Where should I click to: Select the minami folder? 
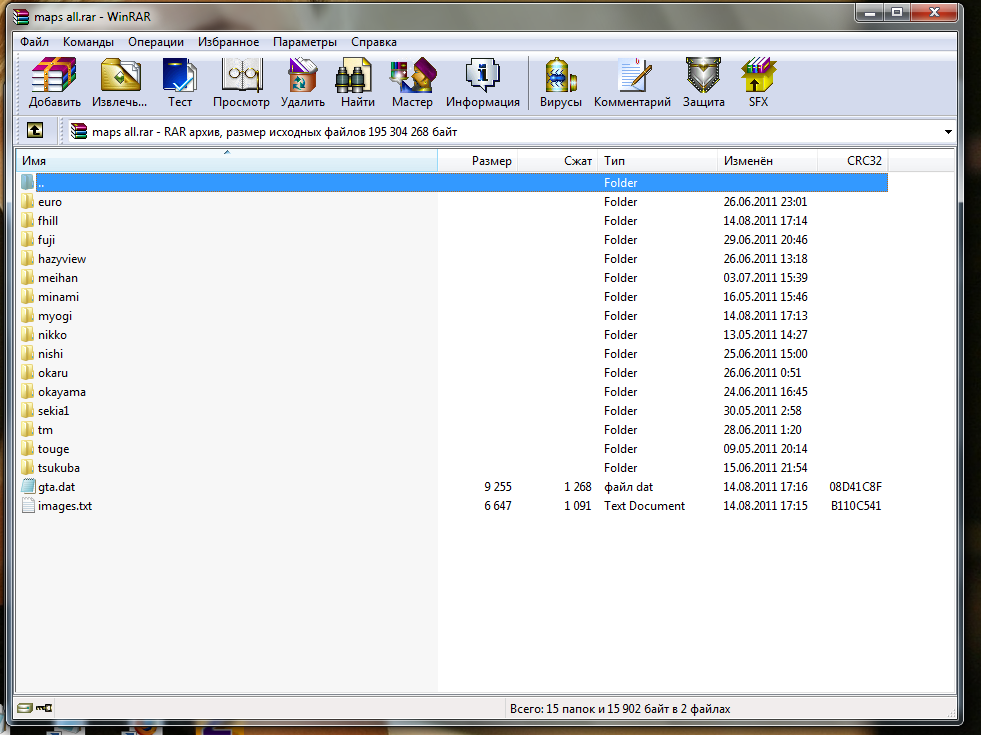click(58, 297)
